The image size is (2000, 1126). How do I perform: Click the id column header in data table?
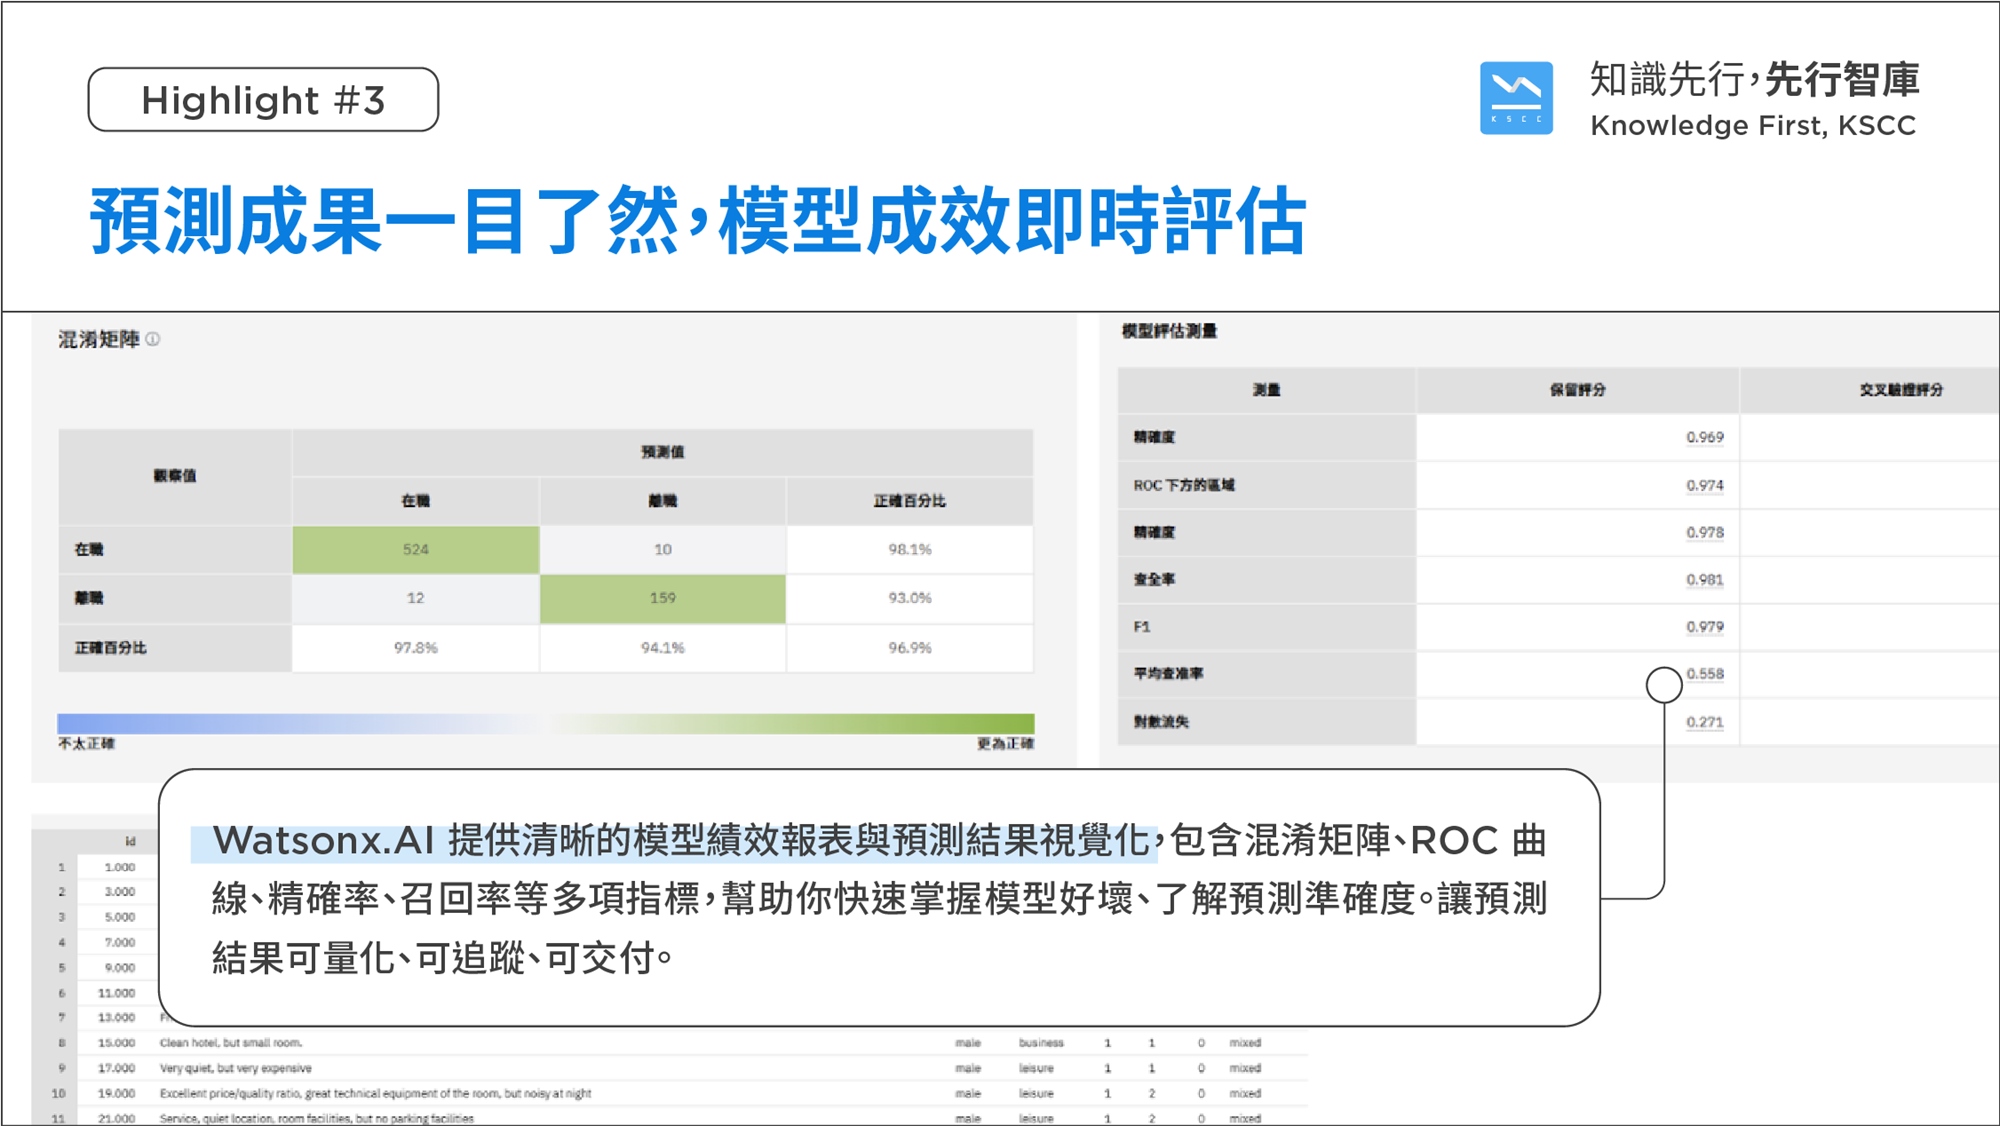coord(130,842)
